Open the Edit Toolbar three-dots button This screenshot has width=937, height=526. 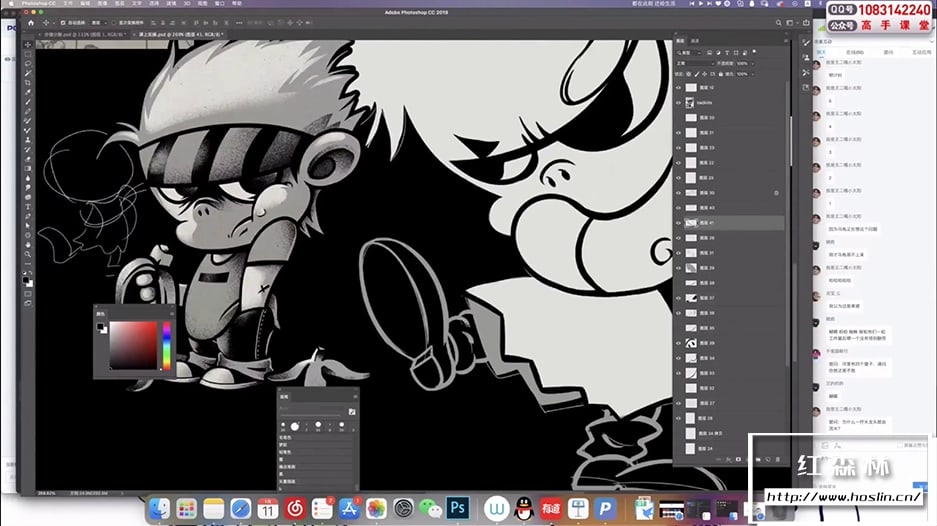[28, 264]
